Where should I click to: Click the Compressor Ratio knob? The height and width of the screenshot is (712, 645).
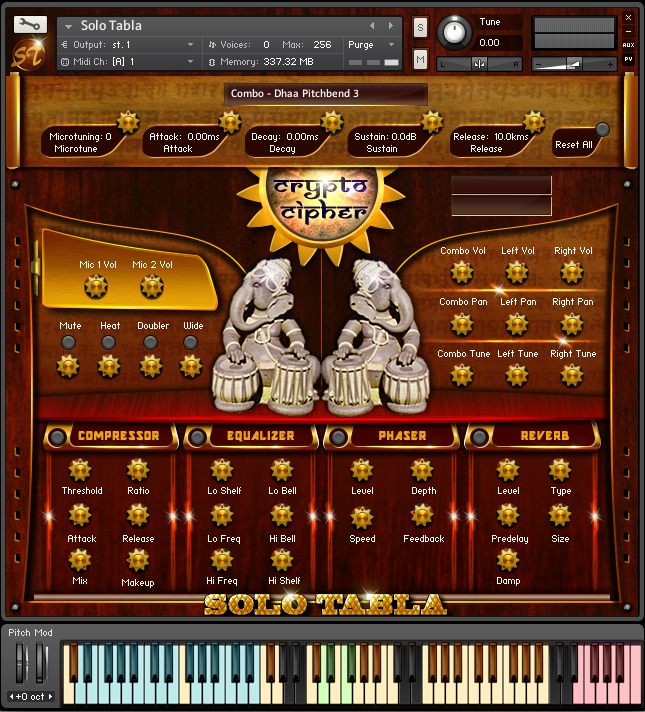pyautogui.click(x=138, y=470)
